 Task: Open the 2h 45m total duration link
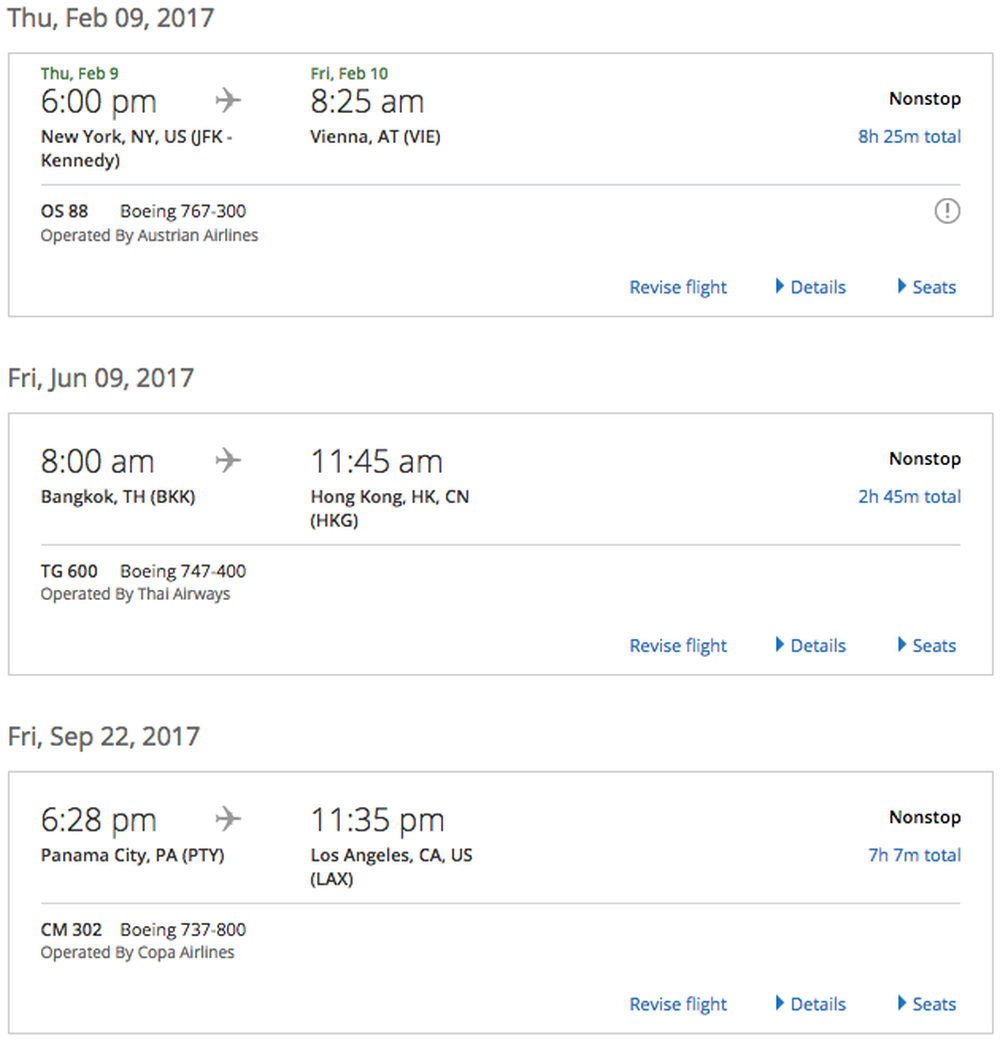pyautogui.click(x=909, y=496)
